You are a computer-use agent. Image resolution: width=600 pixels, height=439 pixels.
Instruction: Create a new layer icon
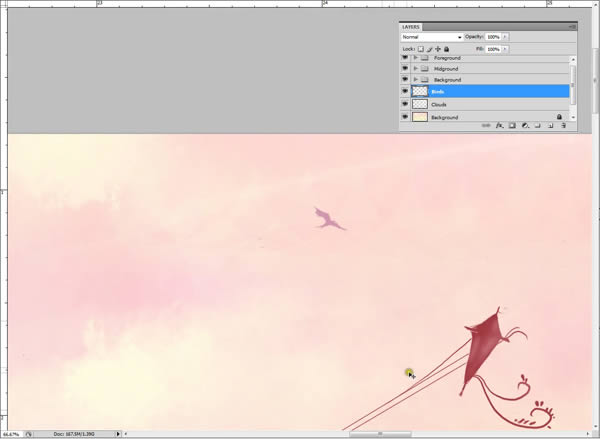pyautogui.click(x=550, y=126)
